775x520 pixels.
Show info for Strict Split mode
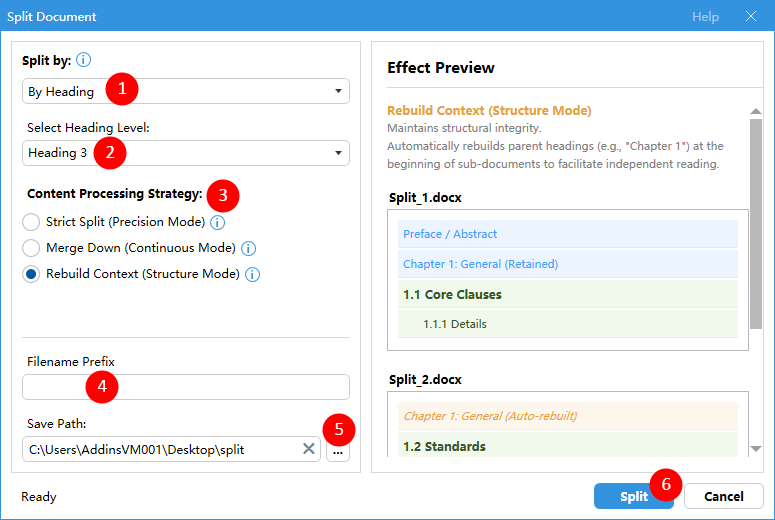coord(217,222)
